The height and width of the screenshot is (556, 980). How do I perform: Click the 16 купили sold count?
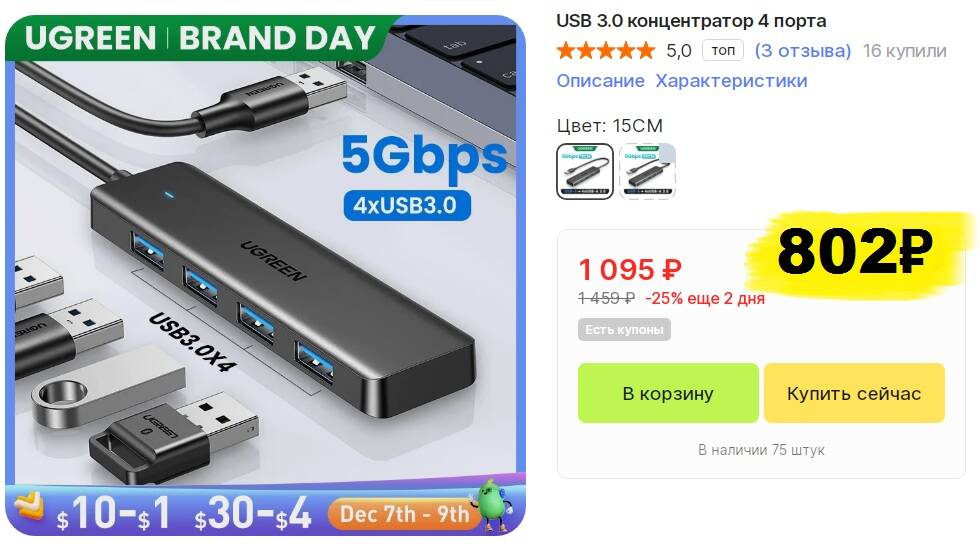click(904, 51)
